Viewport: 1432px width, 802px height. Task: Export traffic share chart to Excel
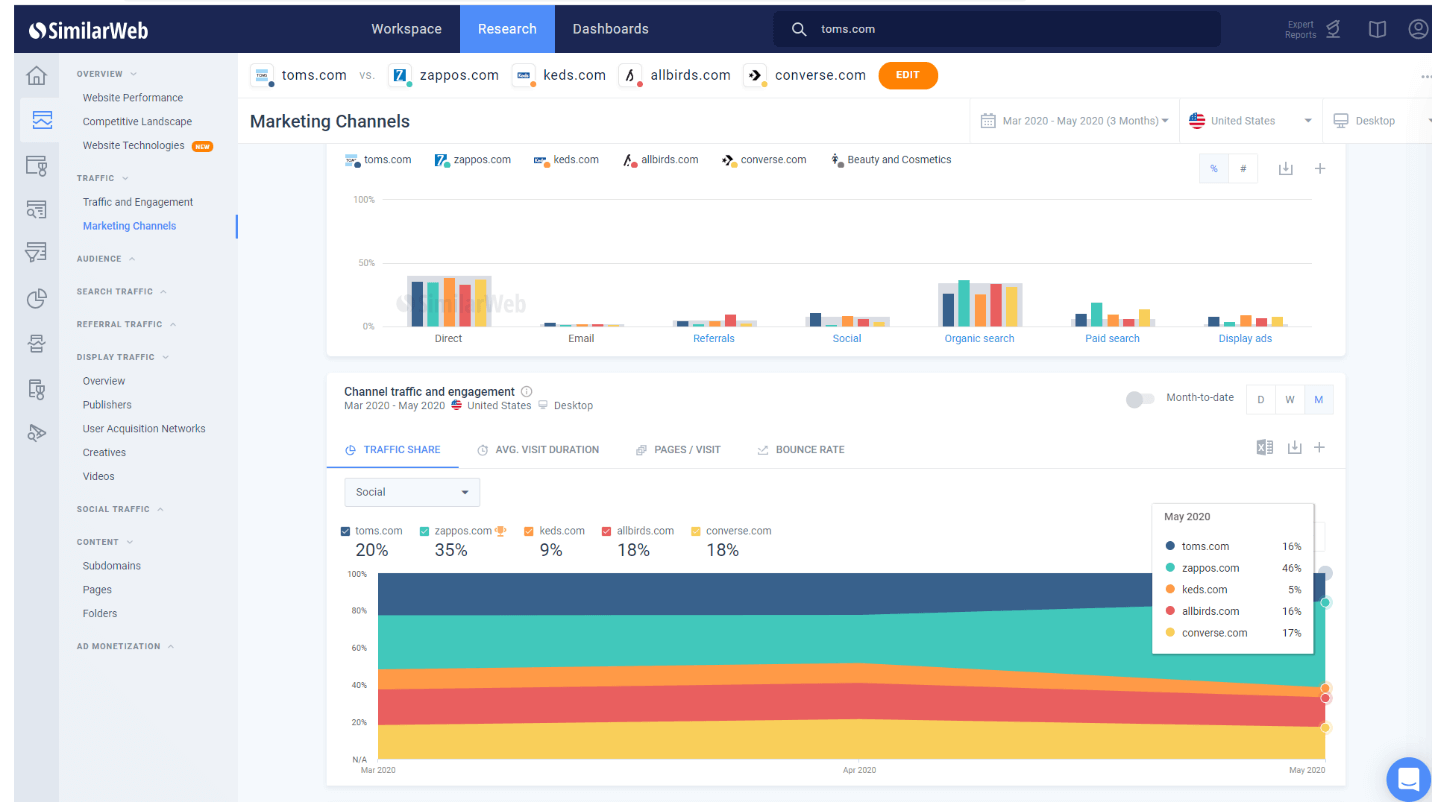click(1265, 447)
